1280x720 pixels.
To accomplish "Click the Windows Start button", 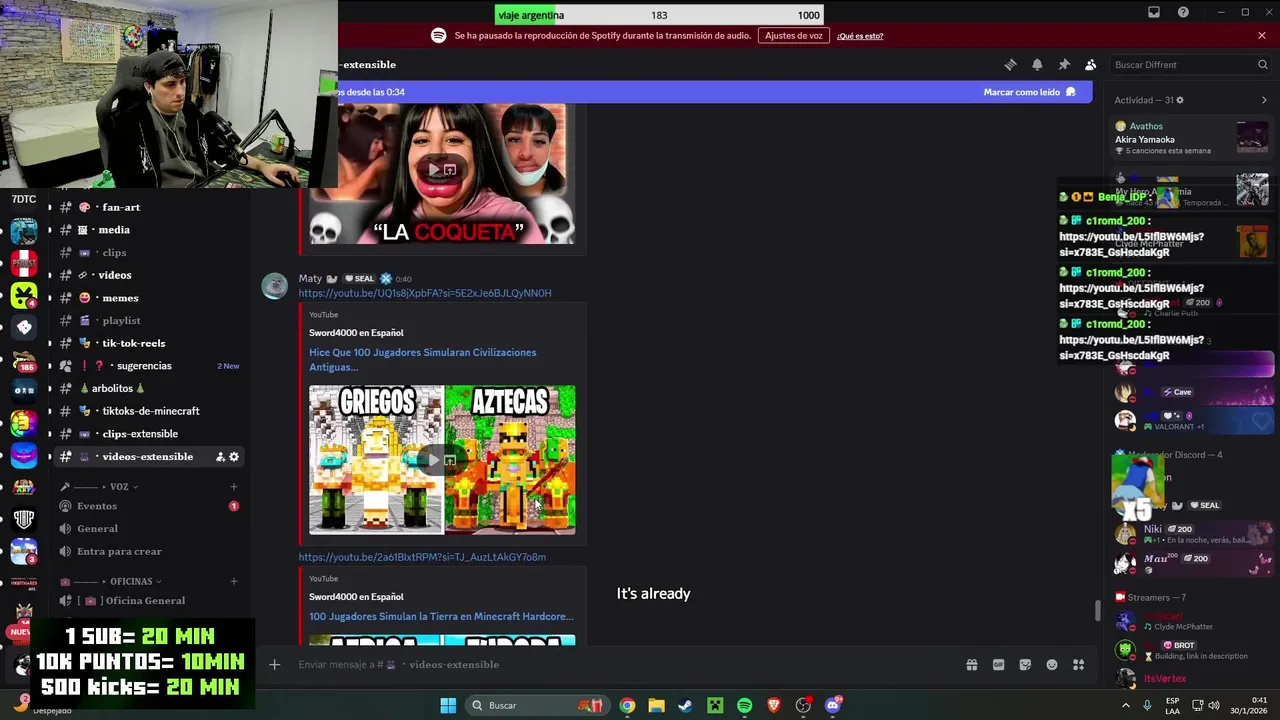I will (x=448, y=705).
